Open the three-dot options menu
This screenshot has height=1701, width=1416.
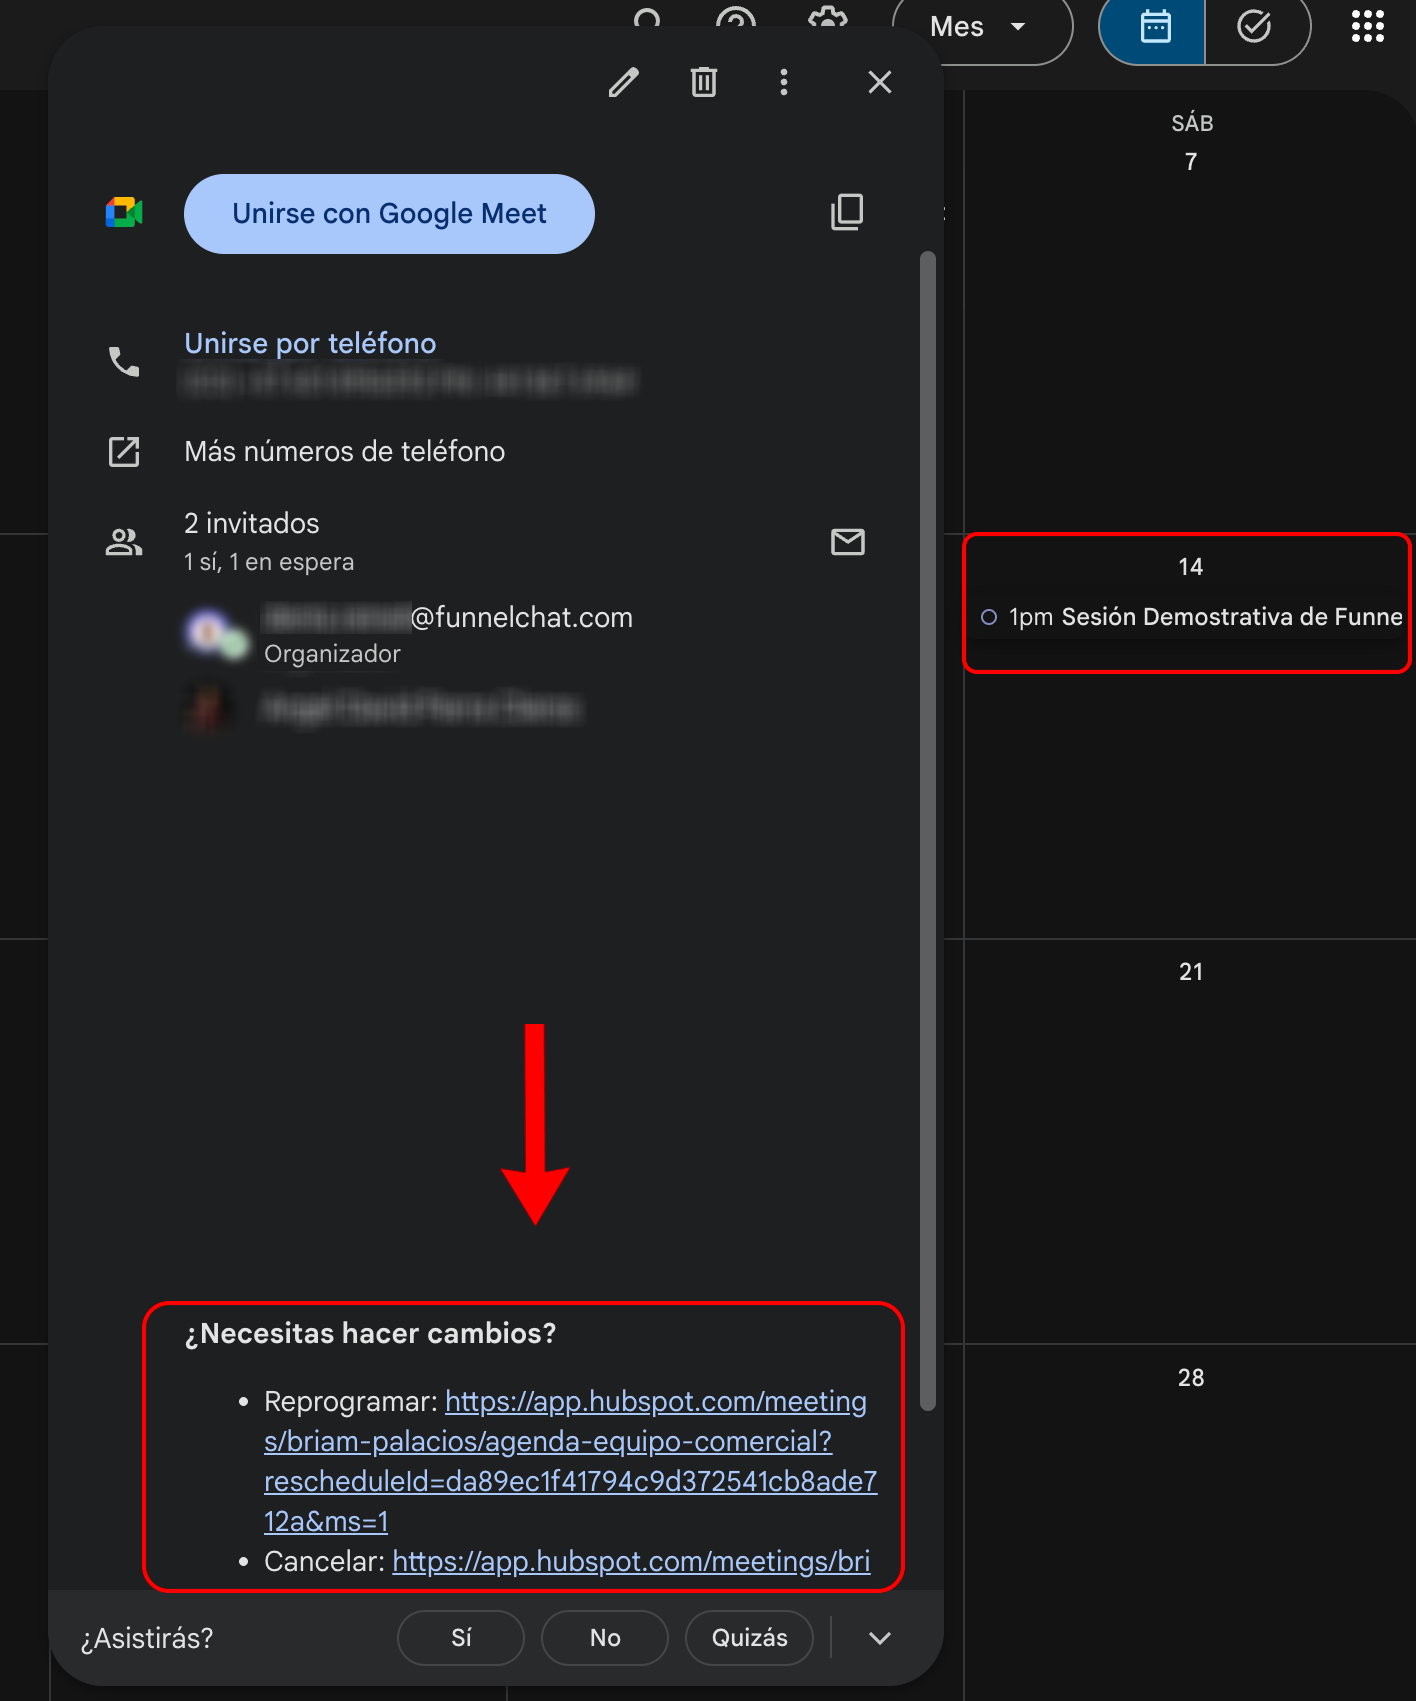coord(784,82)
